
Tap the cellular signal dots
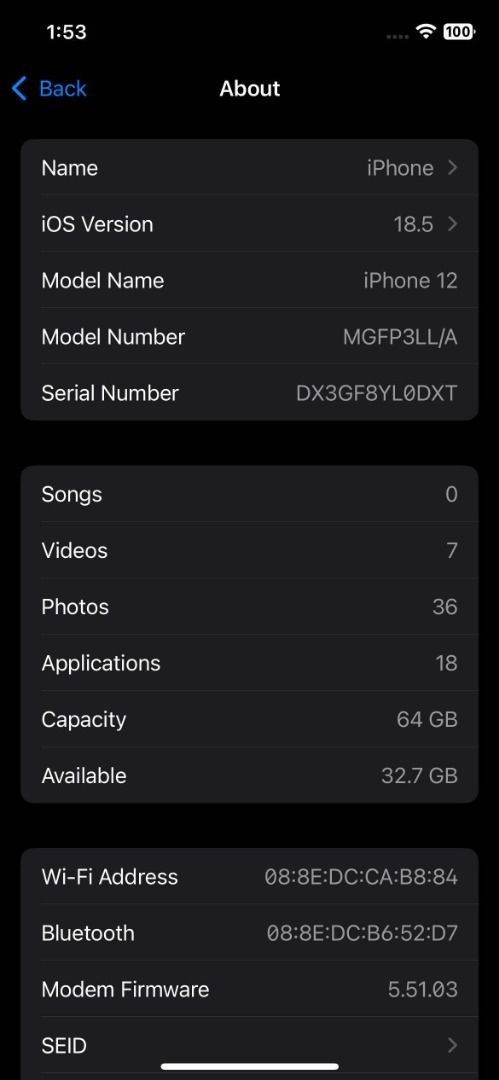click(x=398, y=36)
